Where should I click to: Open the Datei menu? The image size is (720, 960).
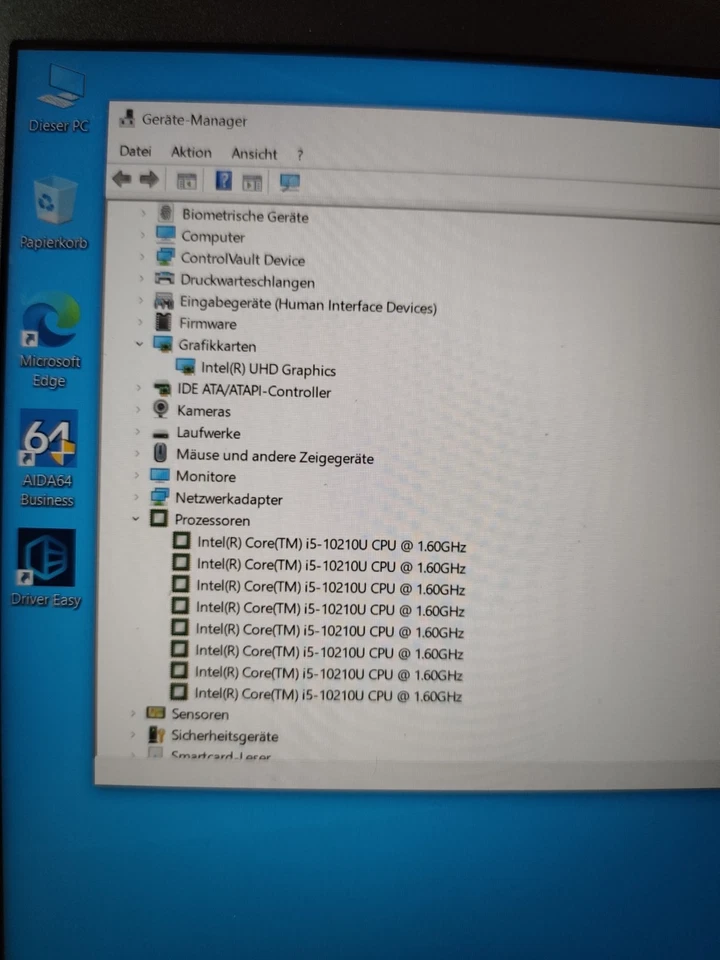(135, 151)
